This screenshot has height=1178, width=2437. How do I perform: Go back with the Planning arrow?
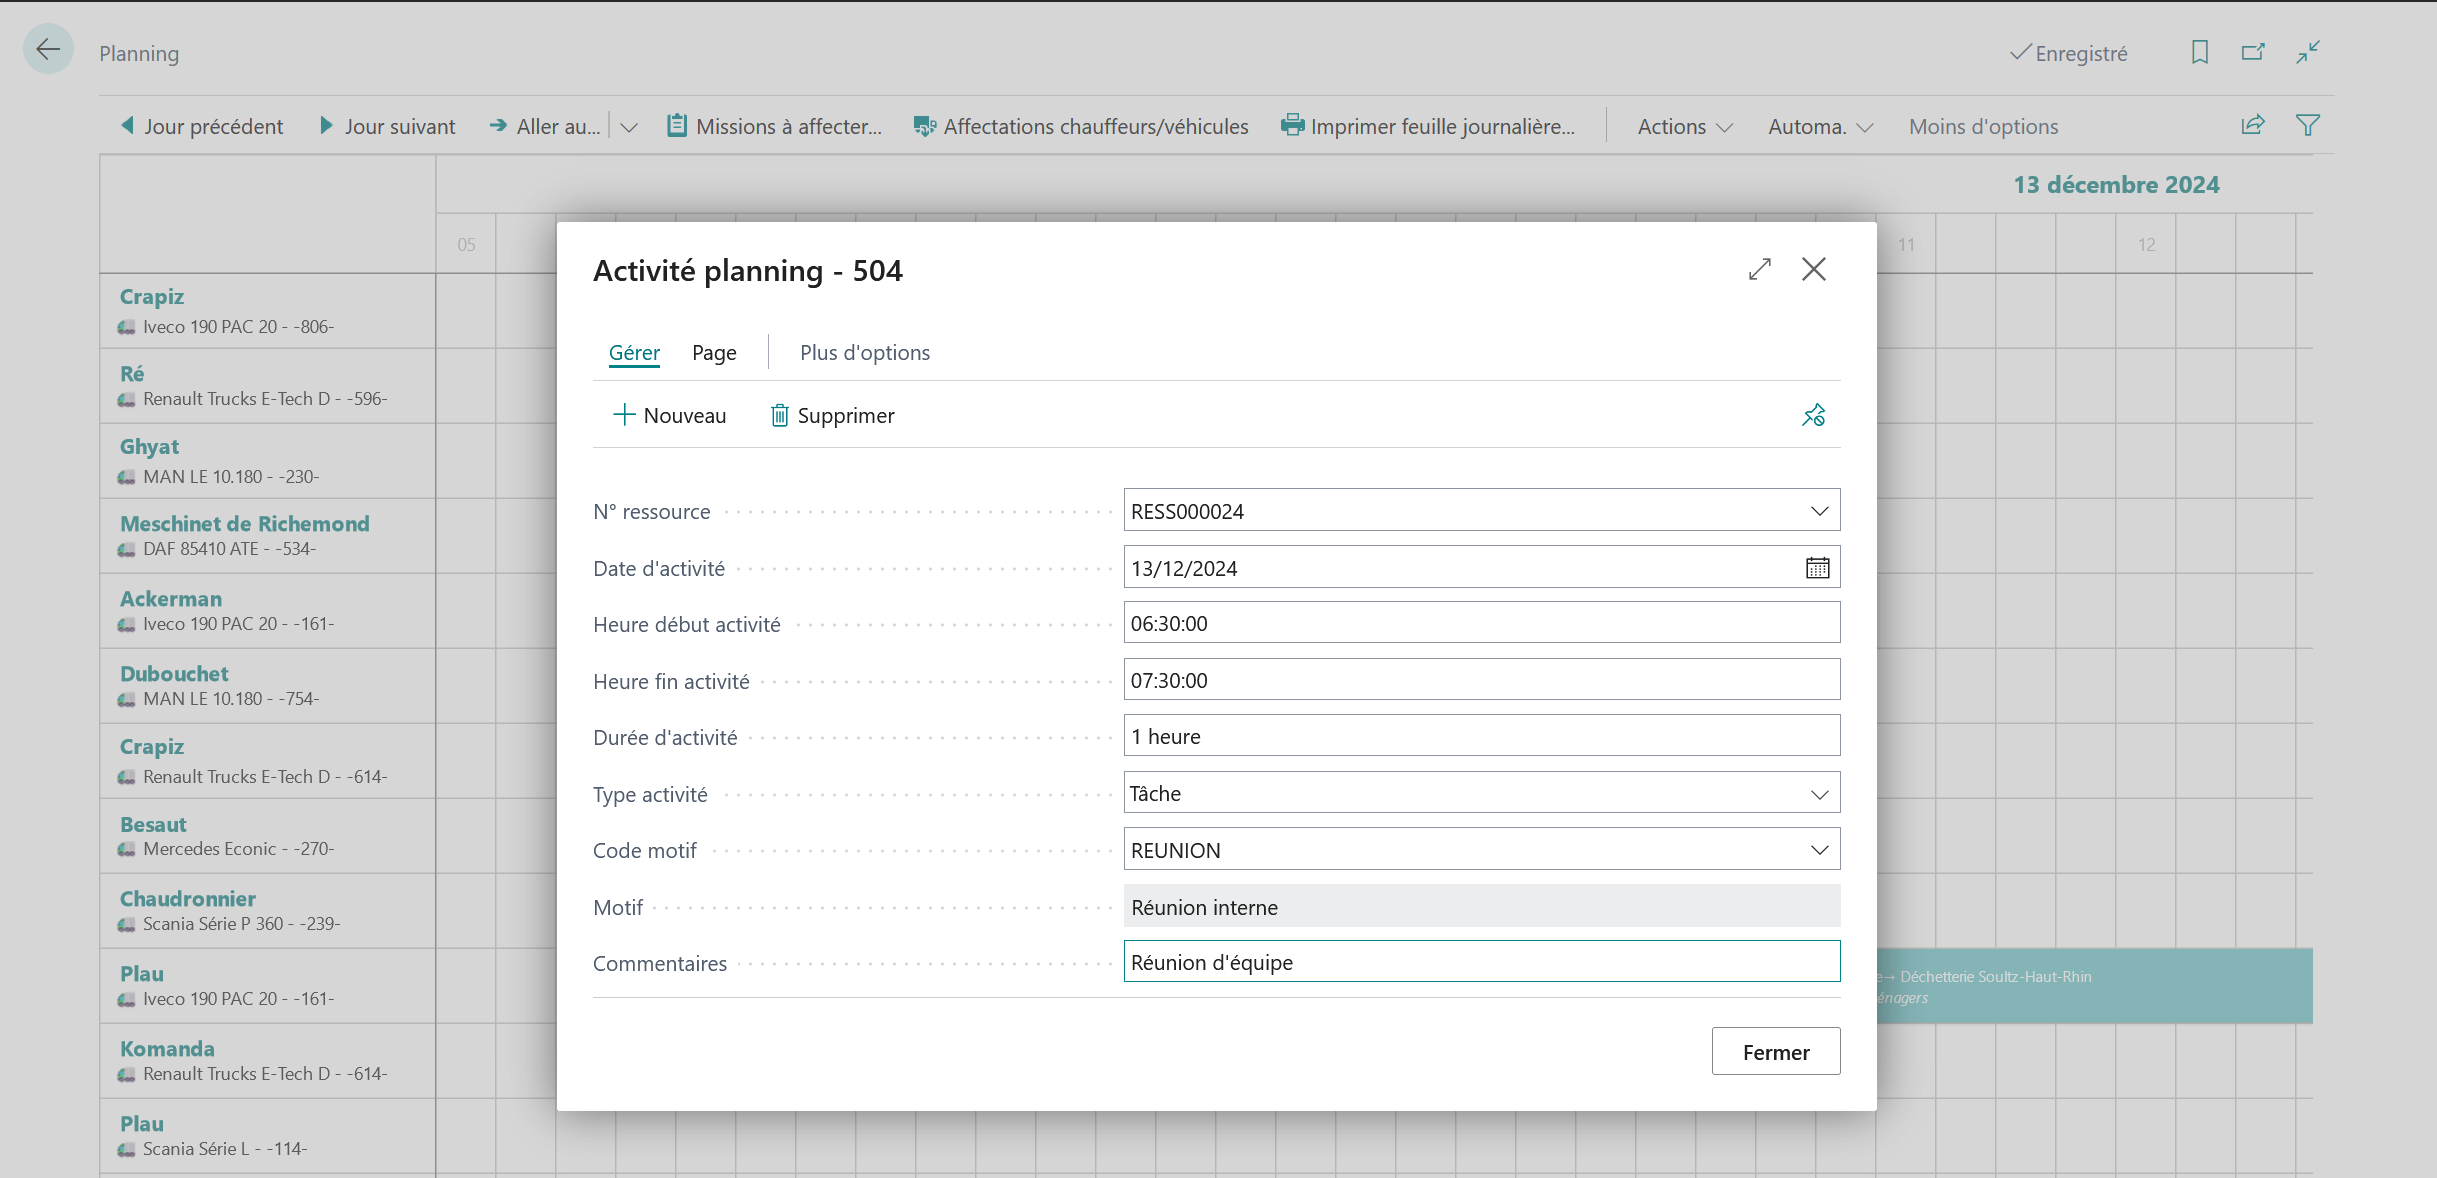pos(48,49)
